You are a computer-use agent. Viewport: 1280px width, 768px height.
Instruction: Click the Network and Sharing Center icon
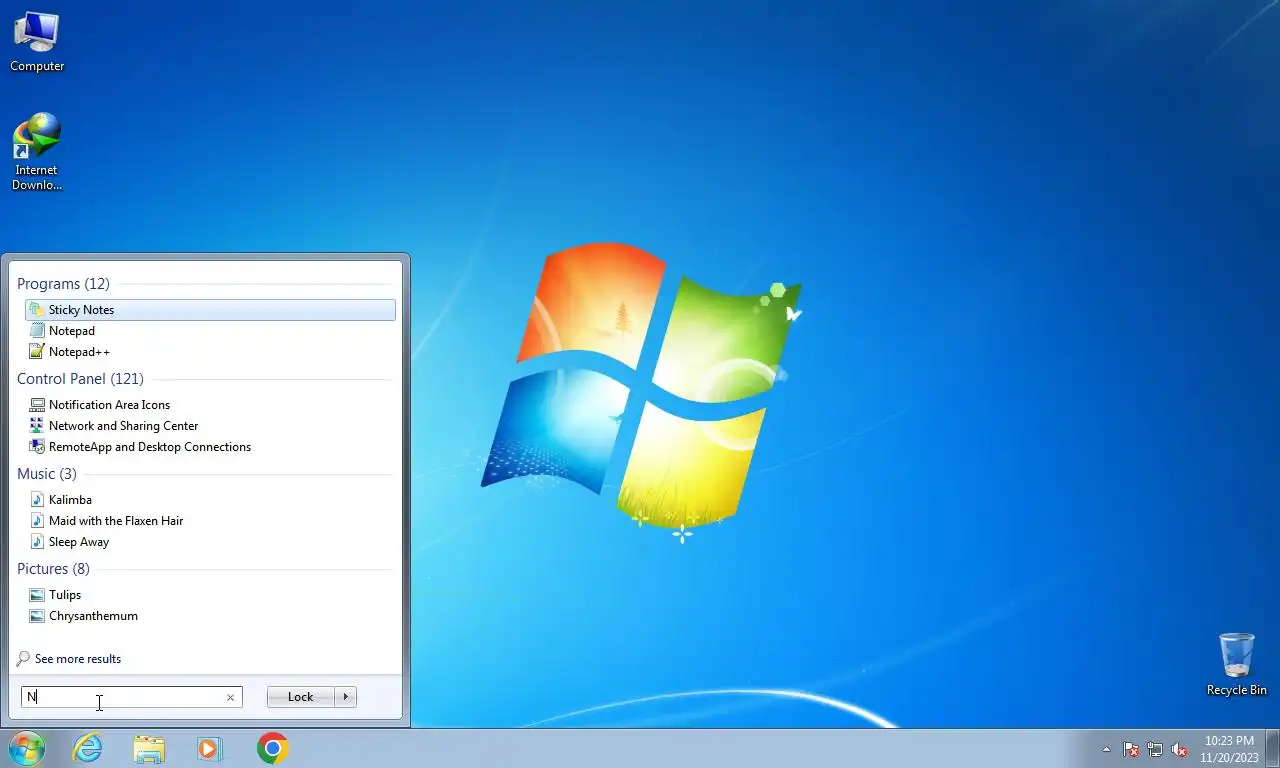coord(37,426)
